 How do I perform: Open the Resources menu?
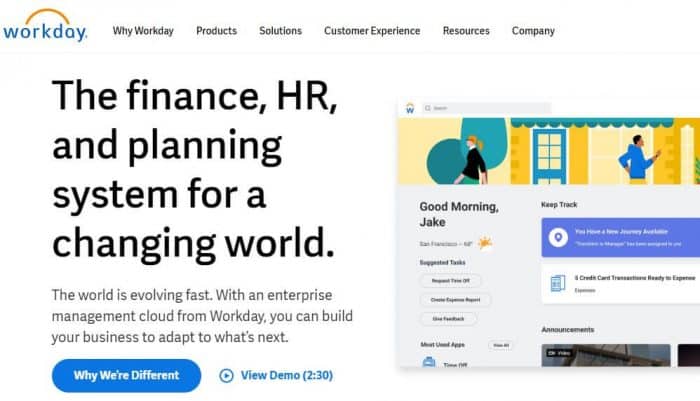(x=466, y=31)
